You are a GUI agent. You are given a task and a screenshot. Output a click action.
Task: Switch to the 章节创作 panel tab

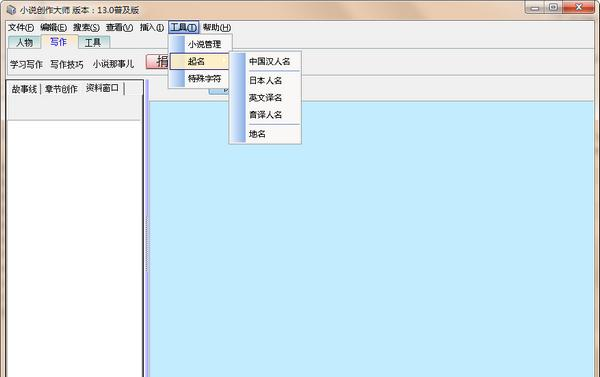(x=61, y=89)
